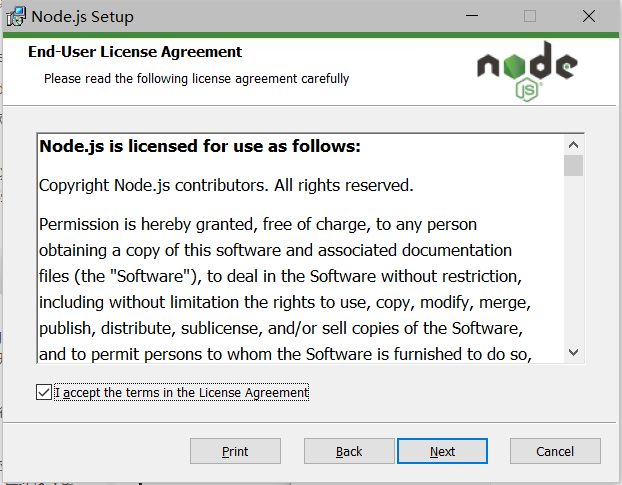Image resolution: width=622 pixels, height=485 pixels.
Task: Click the empty scrollbar track below the thumb
Action: point(573,260)
